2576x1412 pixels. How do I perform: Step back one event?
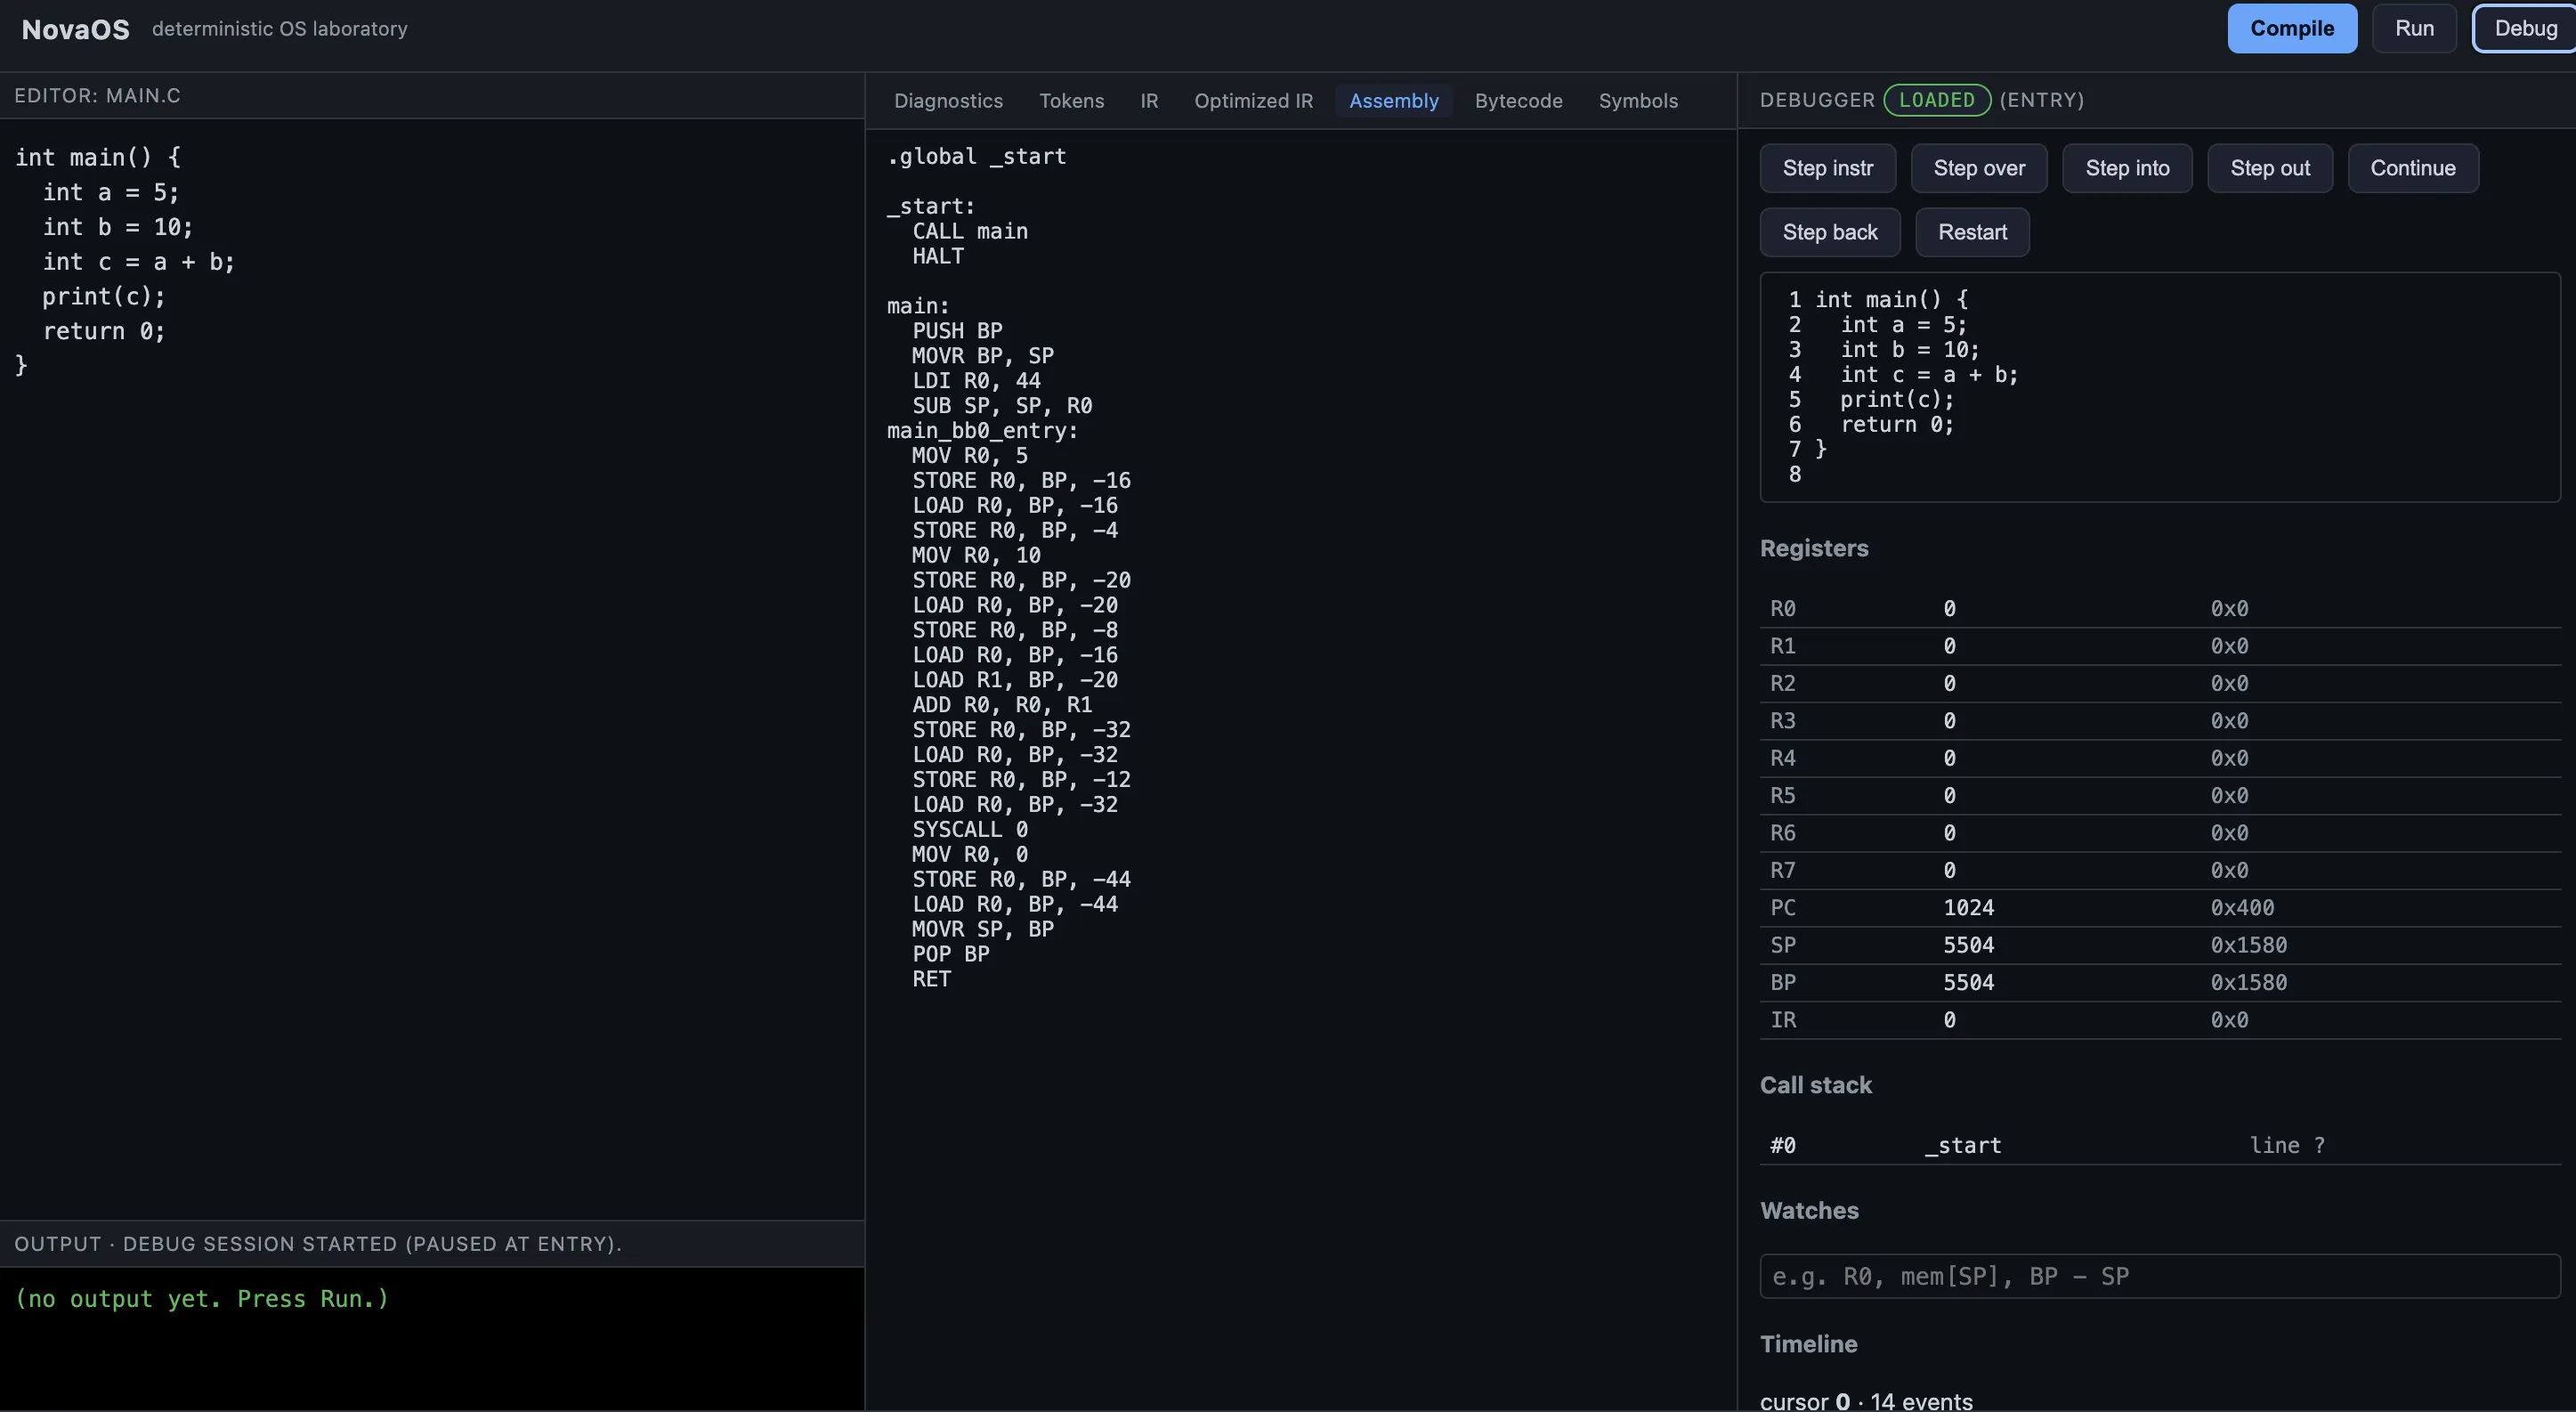point(1829,232)
